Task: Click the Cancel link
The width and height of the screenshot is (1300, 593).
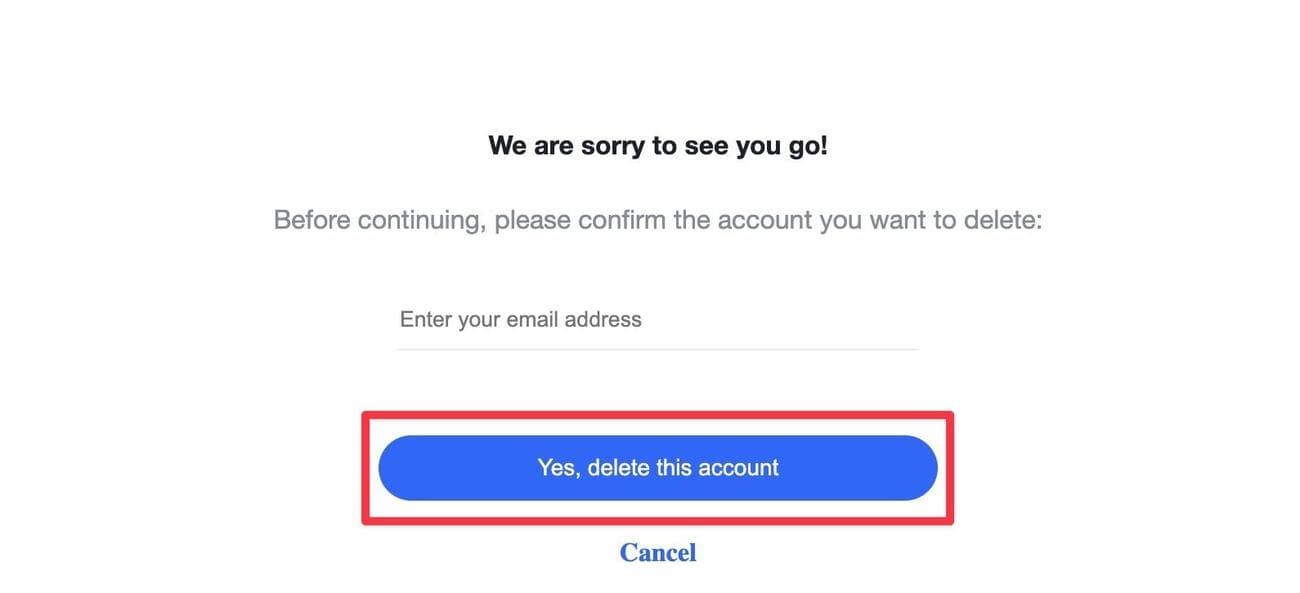Action: pos(657,552)
